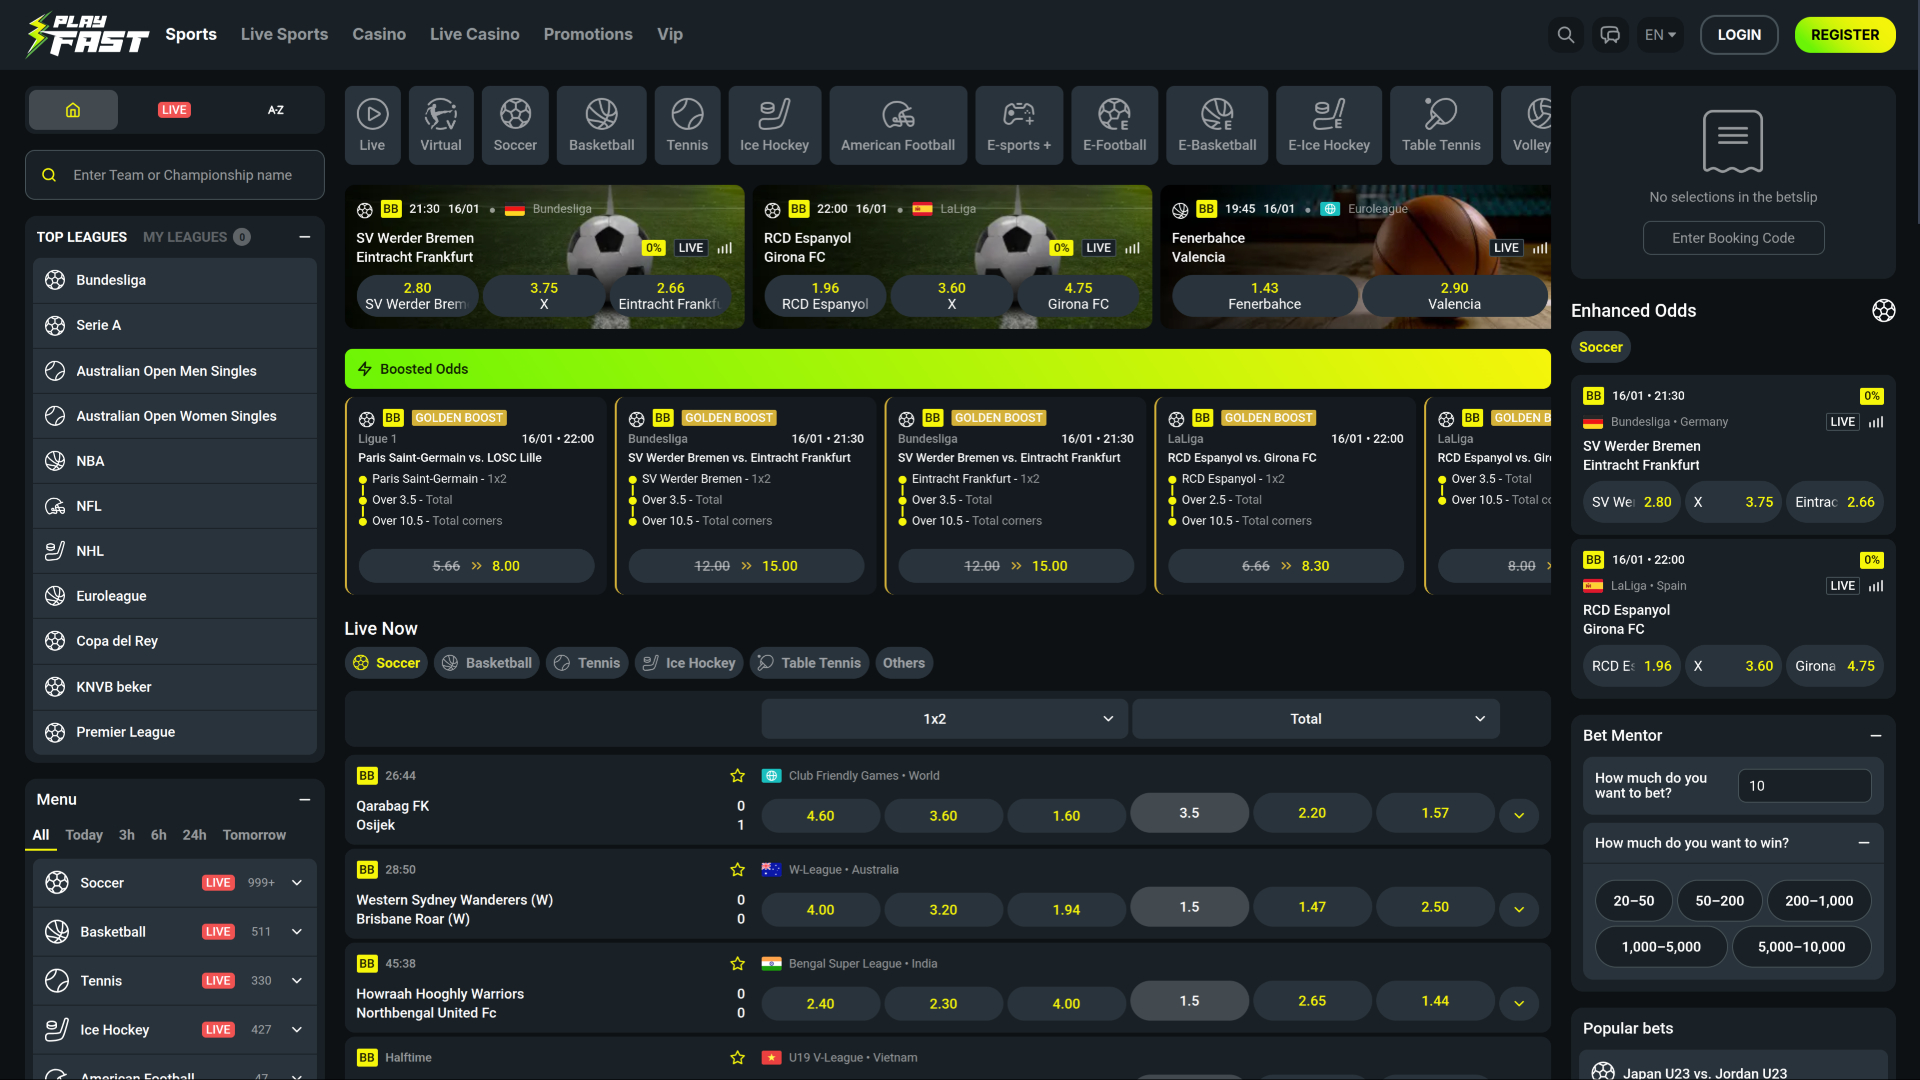Favorite the Qarabag FK vs Osijek match

coord(737,775)
